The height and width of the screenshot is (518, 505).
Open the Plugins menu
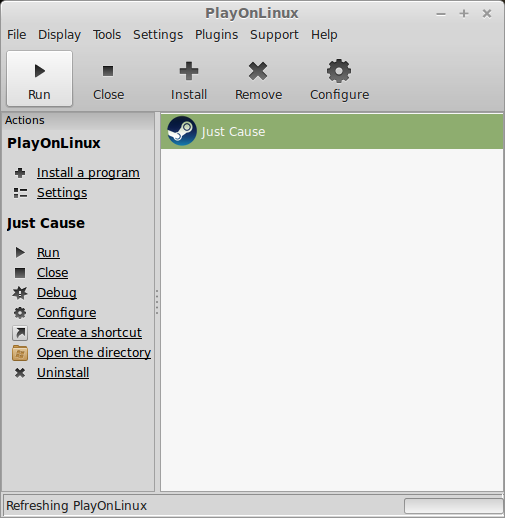217,35
